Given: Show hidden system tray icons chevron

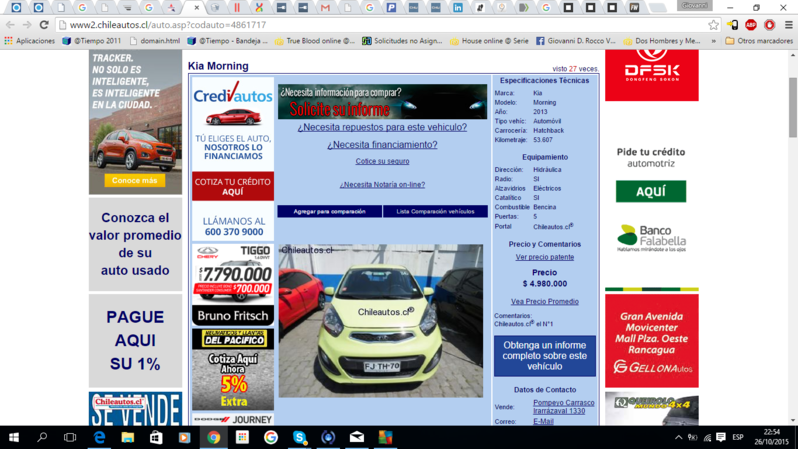Looking at the screenshot, I should pyautogui.click(x=678, y=437).
